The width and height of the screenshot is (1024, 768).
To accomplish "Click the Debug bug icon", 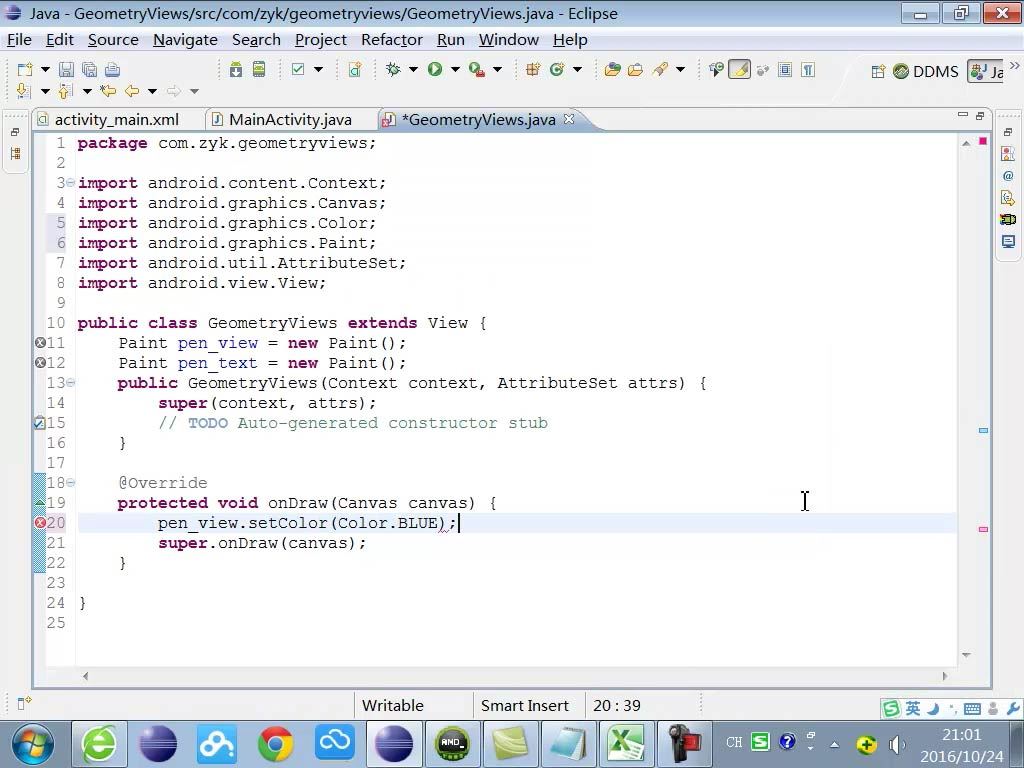I will (x=393, y=69).
